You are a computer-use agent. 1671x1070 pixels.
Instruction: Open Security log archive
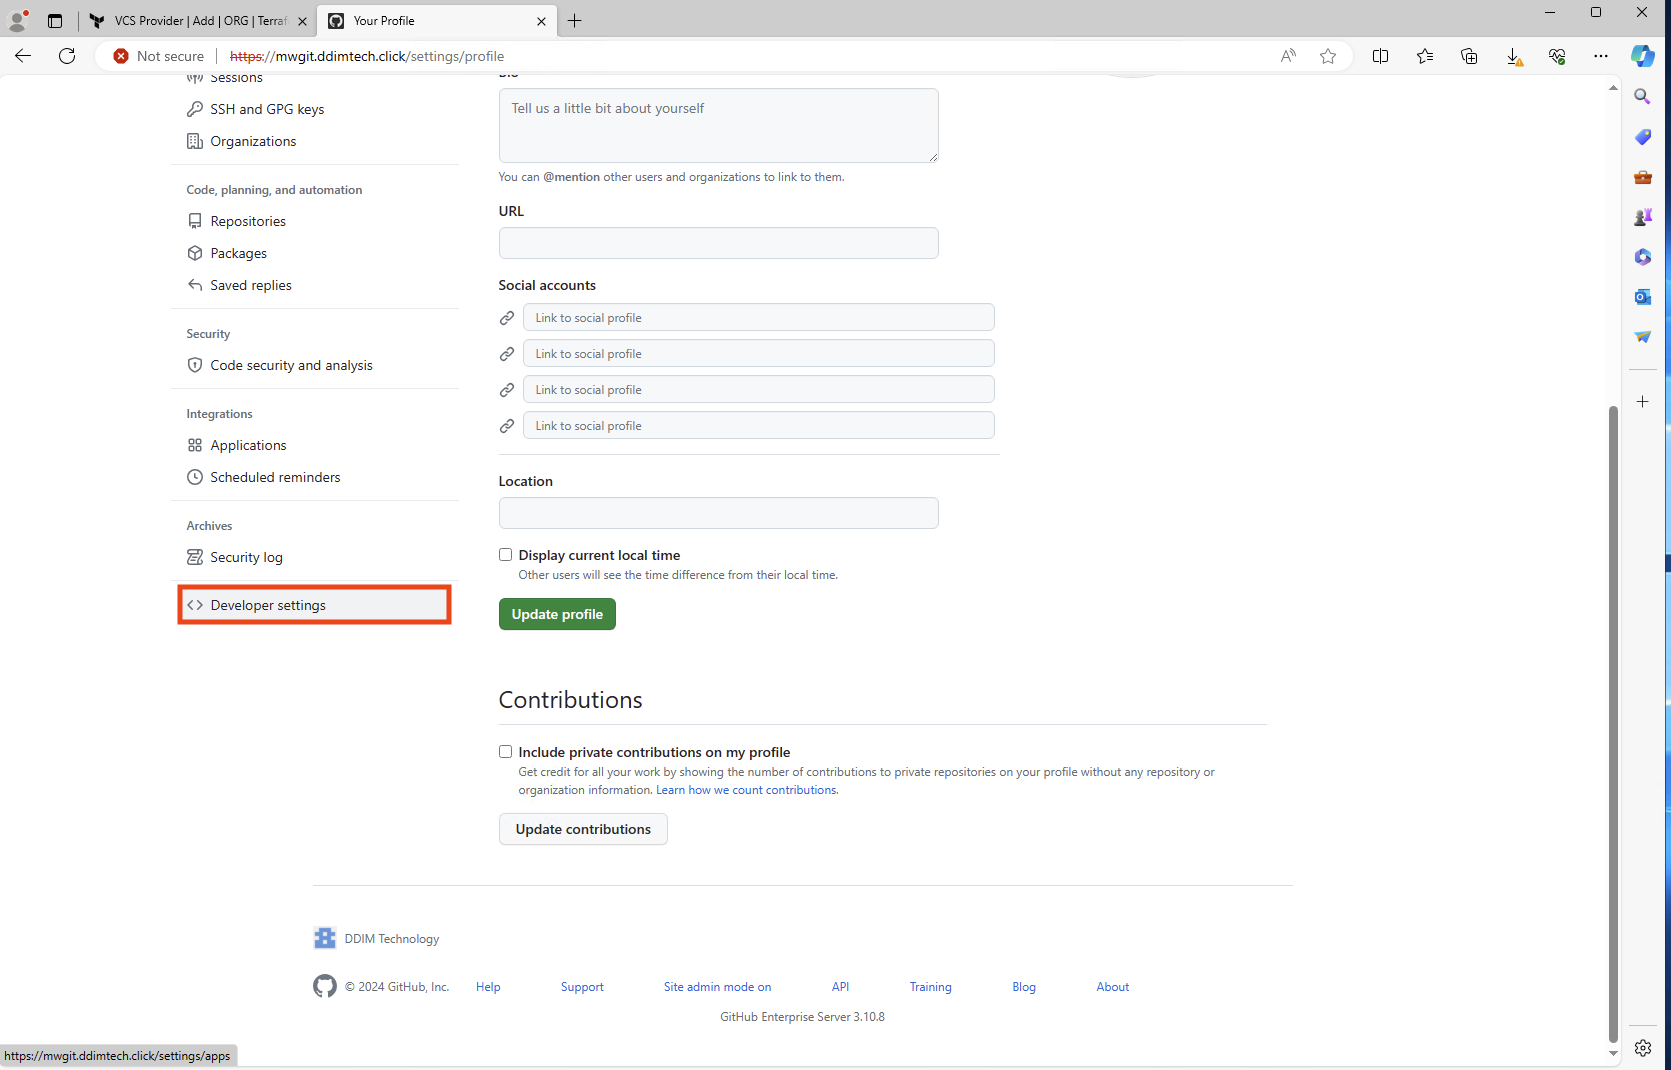coord(246,557)
